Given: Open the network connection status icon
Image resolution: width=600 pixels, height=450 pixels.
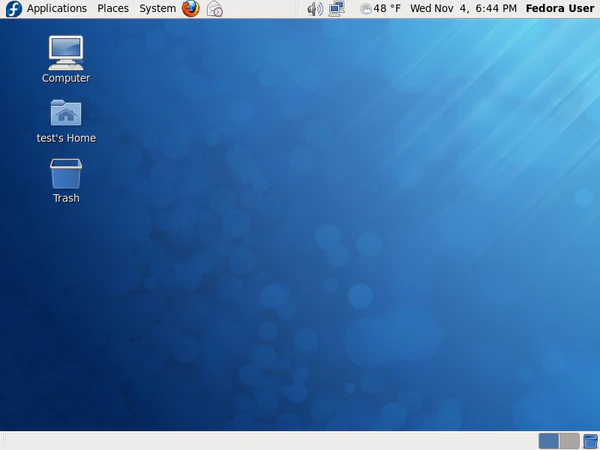Looking at the screenshot, I should [337, 9].
